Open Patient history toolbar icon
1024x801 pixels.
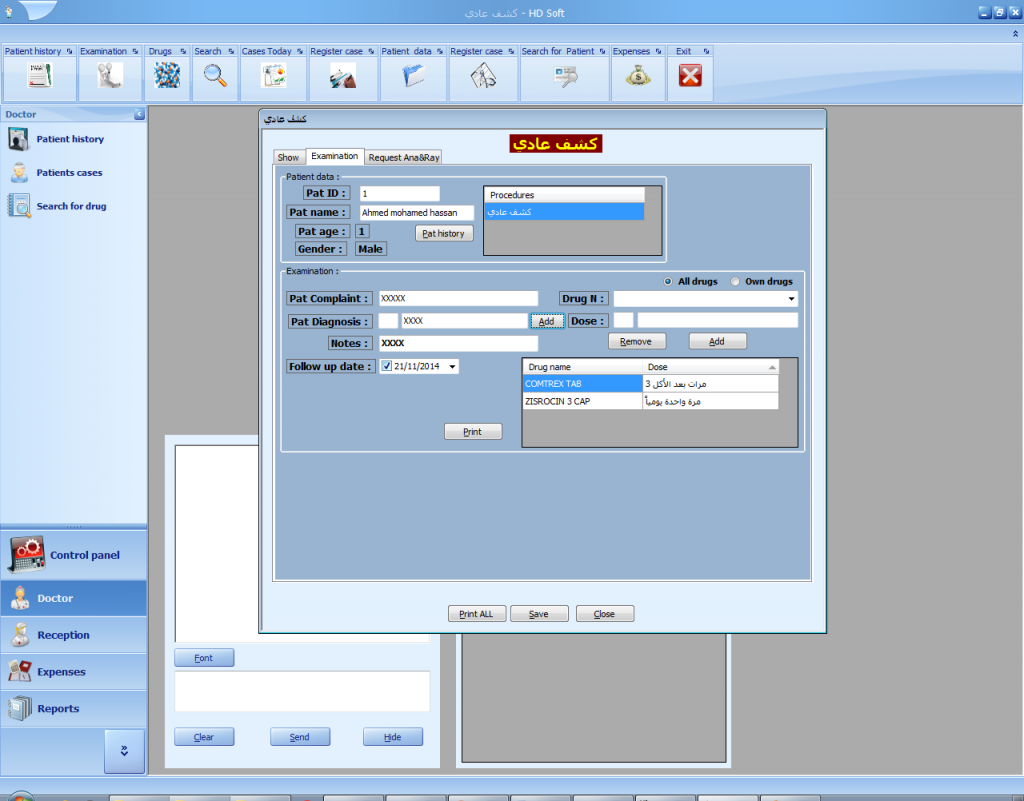[39, 76]
